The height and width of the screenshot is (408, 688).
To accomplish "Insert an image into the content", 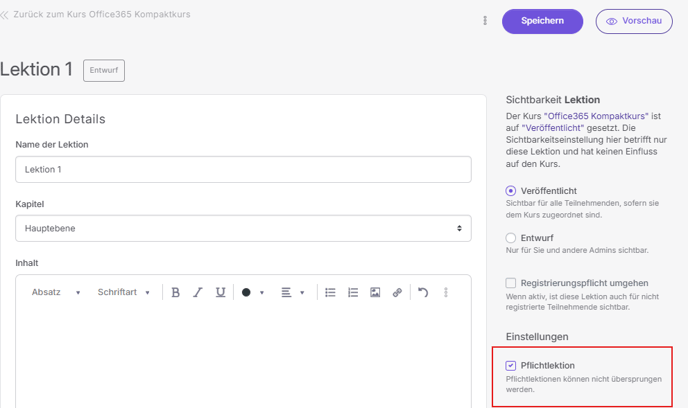I will (375, 292).
